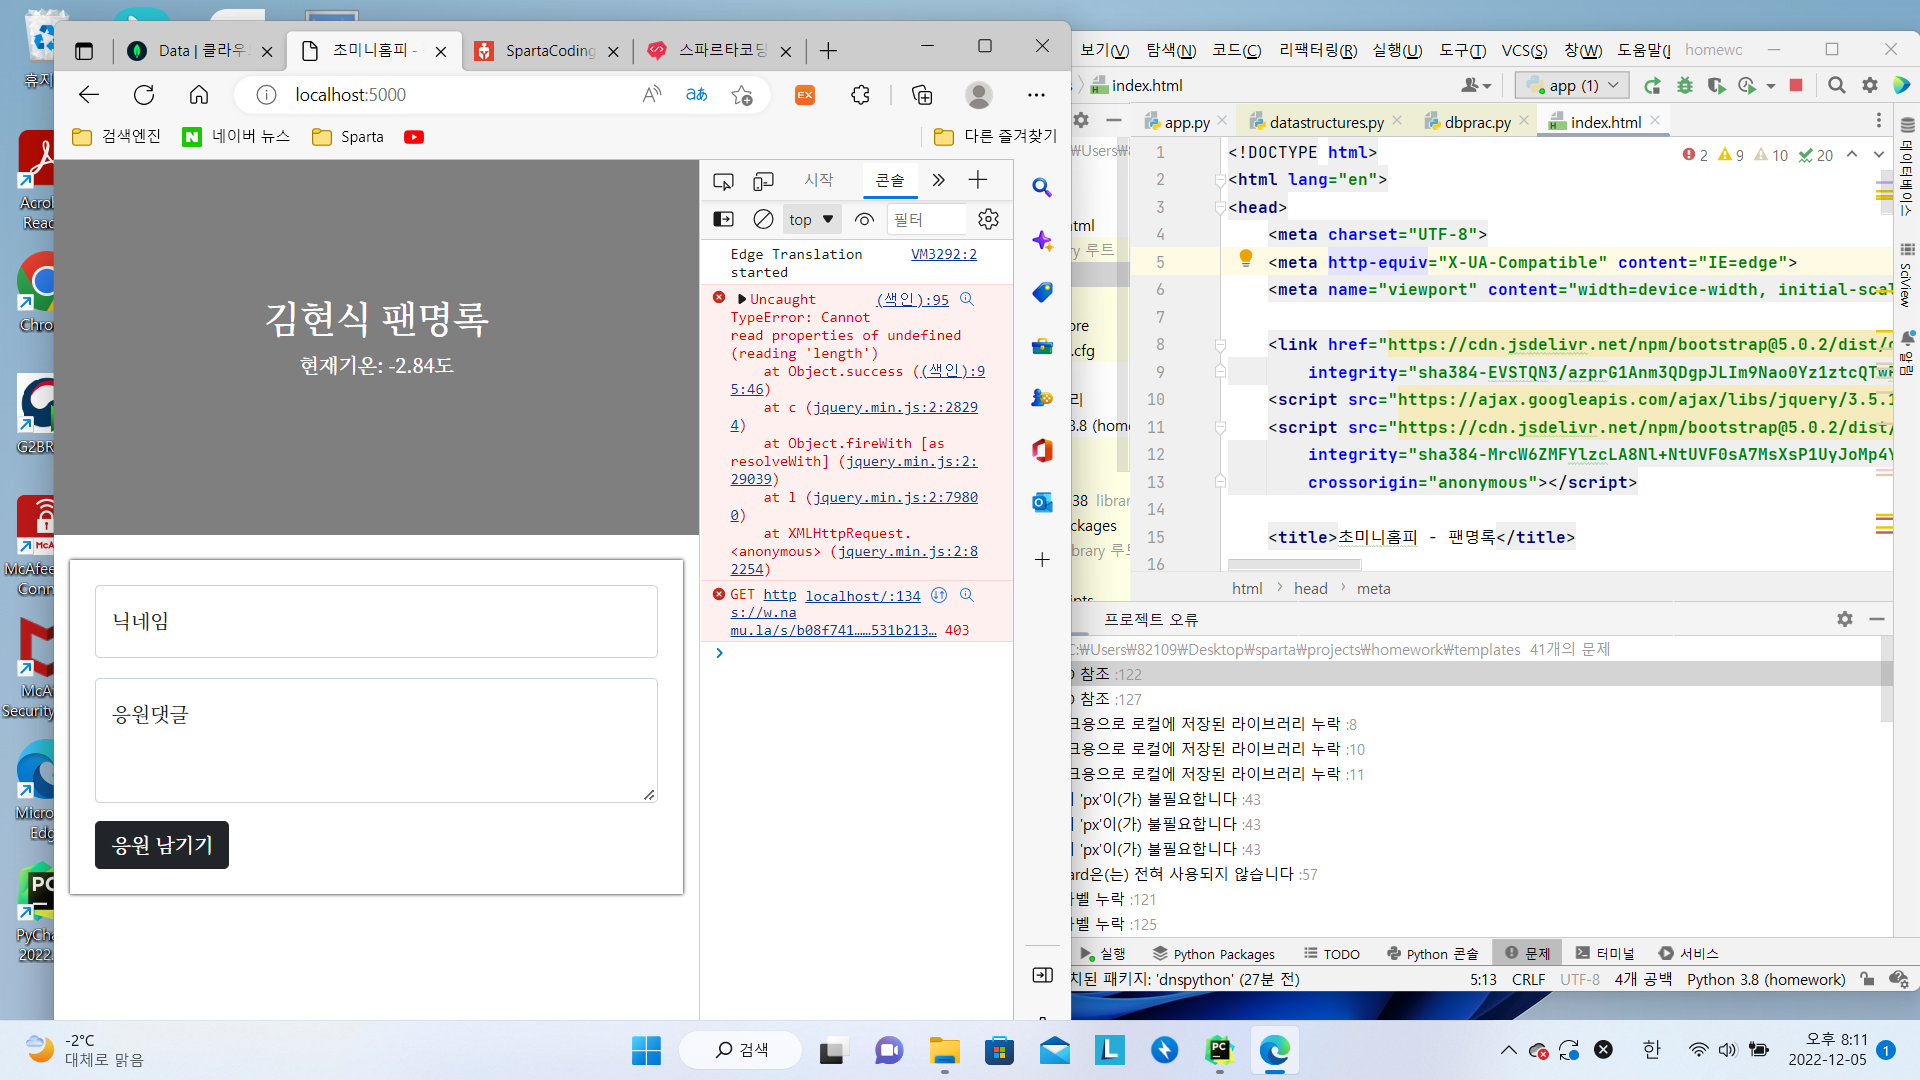Open the Python Packages tool window
Viewport: 1920px width, 1080px height.
point(1213,953)
